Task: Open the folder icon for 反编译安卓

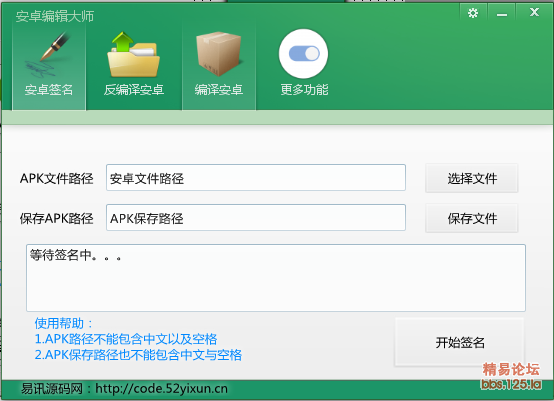Action: point(134,55)
